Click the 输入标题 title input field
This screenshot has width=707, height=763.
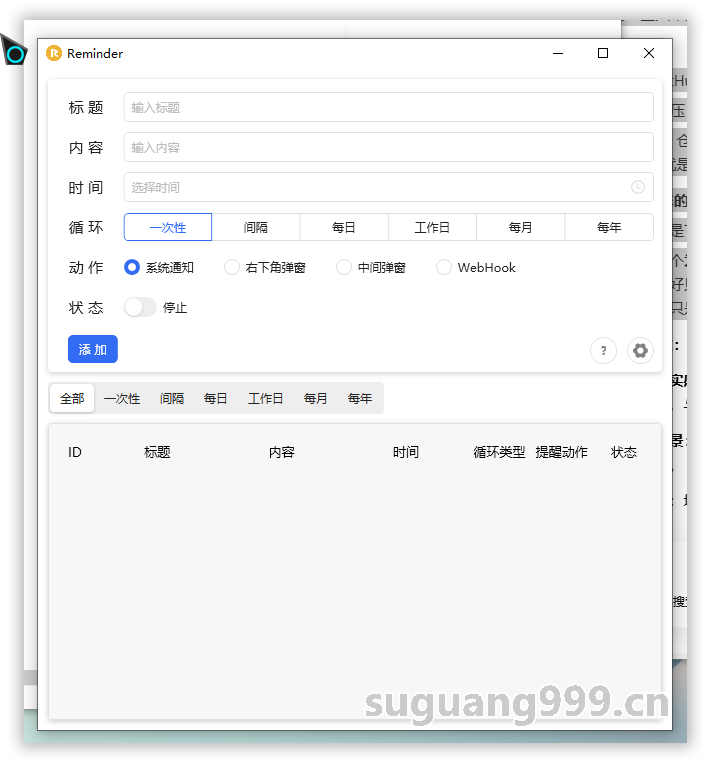click(x=388, y=107)
